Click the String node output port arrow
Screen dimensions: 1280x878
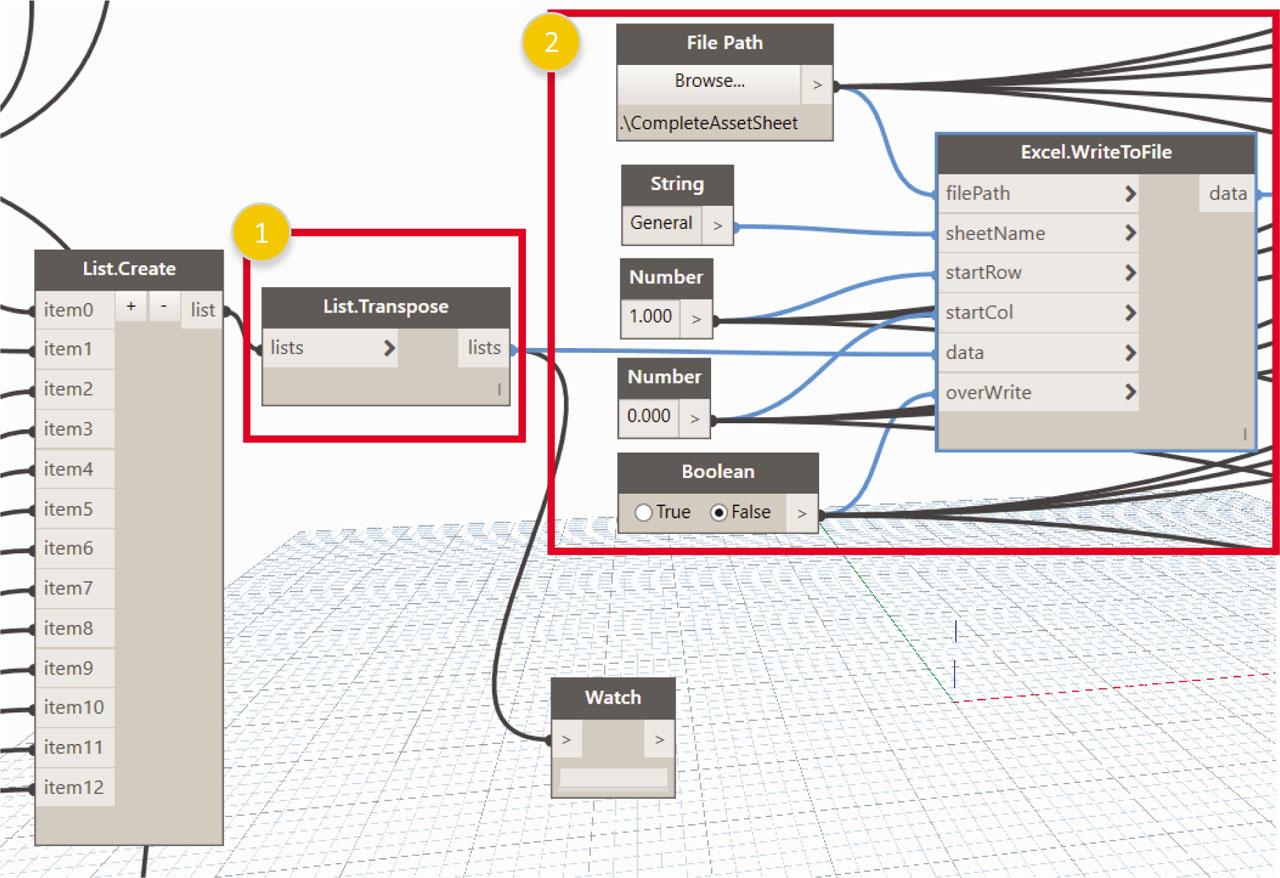click(x=717, y=226)
